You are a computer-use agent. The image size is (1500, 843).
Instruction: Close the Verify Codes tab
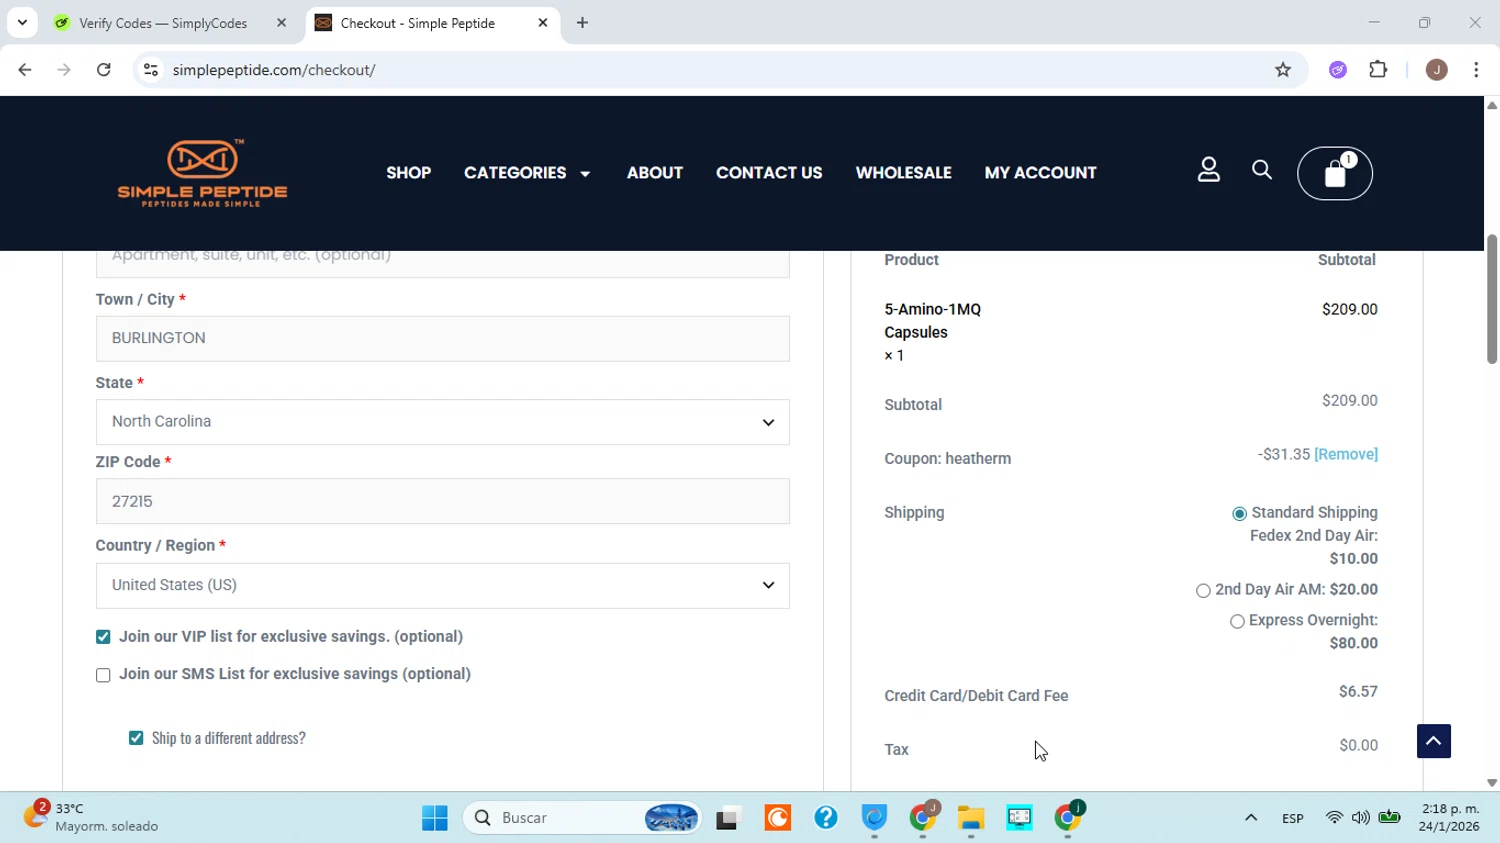(281, 23)
